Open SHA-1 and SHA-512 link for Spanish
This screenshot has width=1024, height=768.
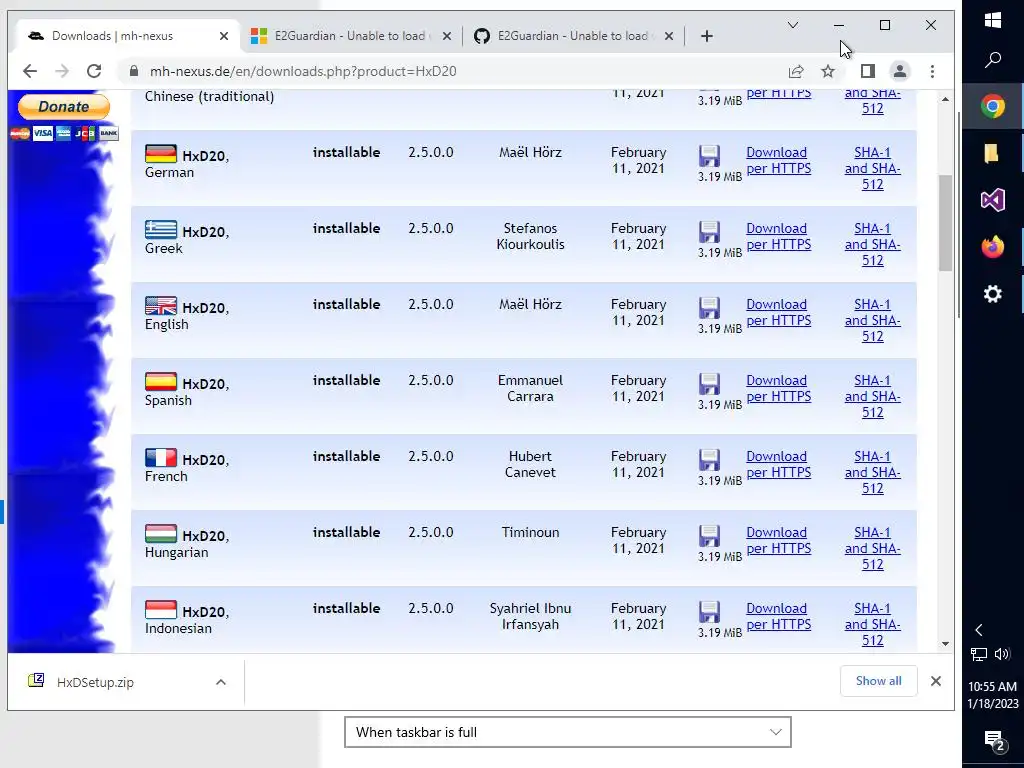click(872, 396)
